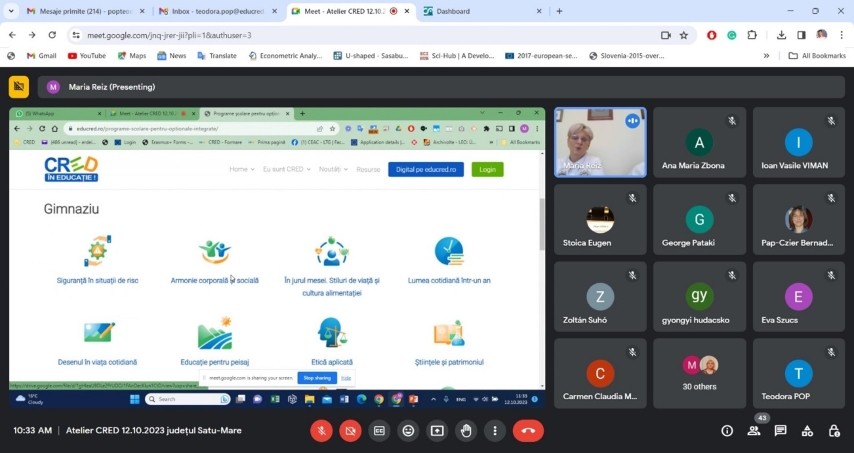The height and width of the screenshot is (453, 854).
Task: Unmute the microphone in Meet controls
Action: [321, 430]
